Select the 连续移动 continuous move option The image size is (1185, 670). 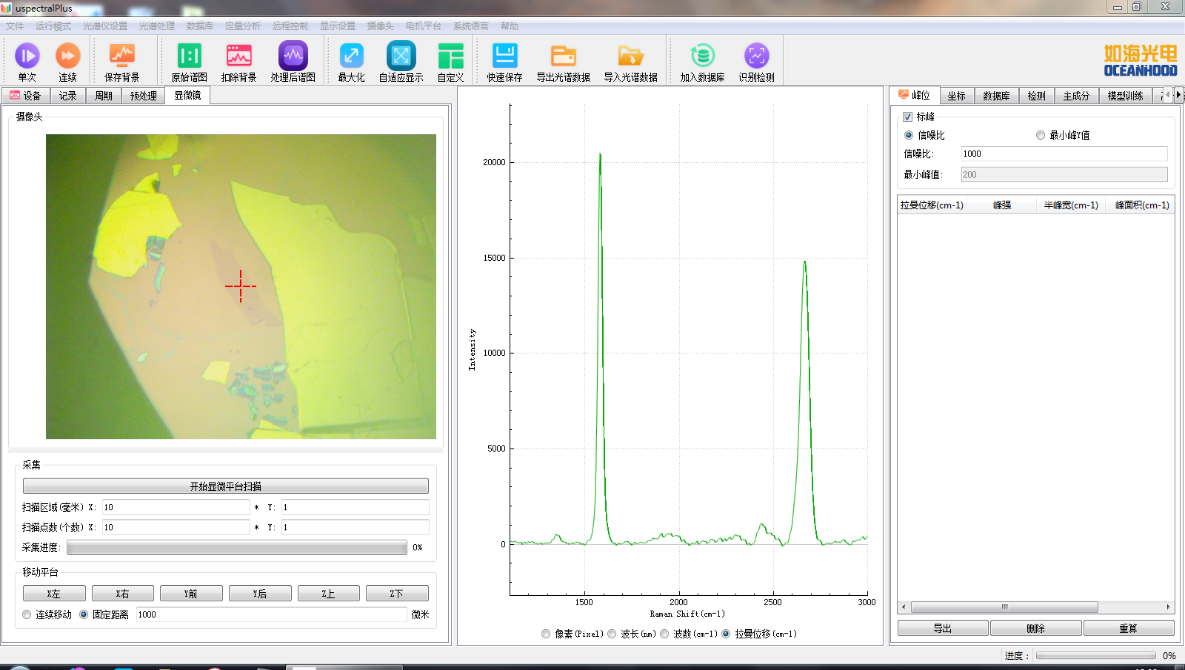click(27, 614)
